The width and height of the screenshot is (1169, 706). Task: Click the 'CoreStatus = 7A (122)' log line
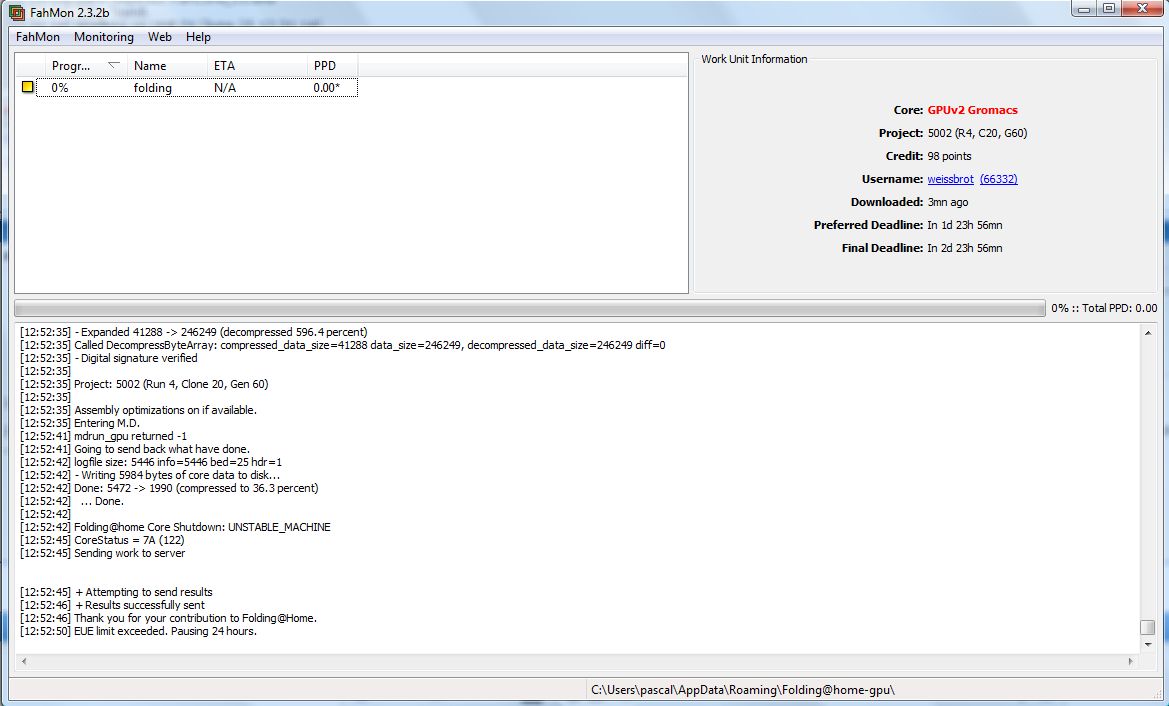click(x=102, y=540)
